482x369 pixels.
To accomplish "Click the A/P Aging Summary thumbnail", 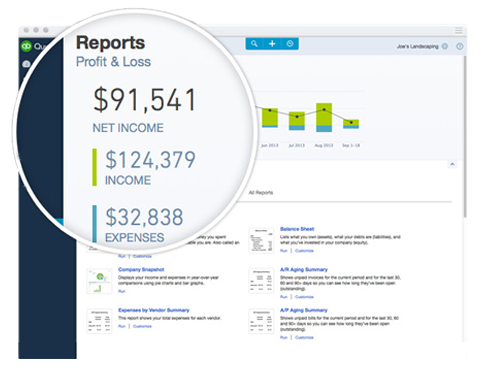I will tap(261, 321).
